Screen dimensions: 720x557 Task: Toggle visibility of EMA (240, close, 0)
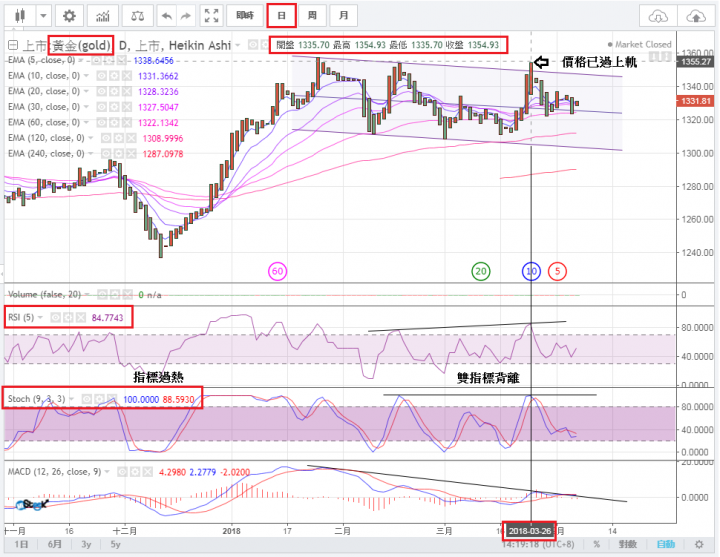tap(106, 154)
